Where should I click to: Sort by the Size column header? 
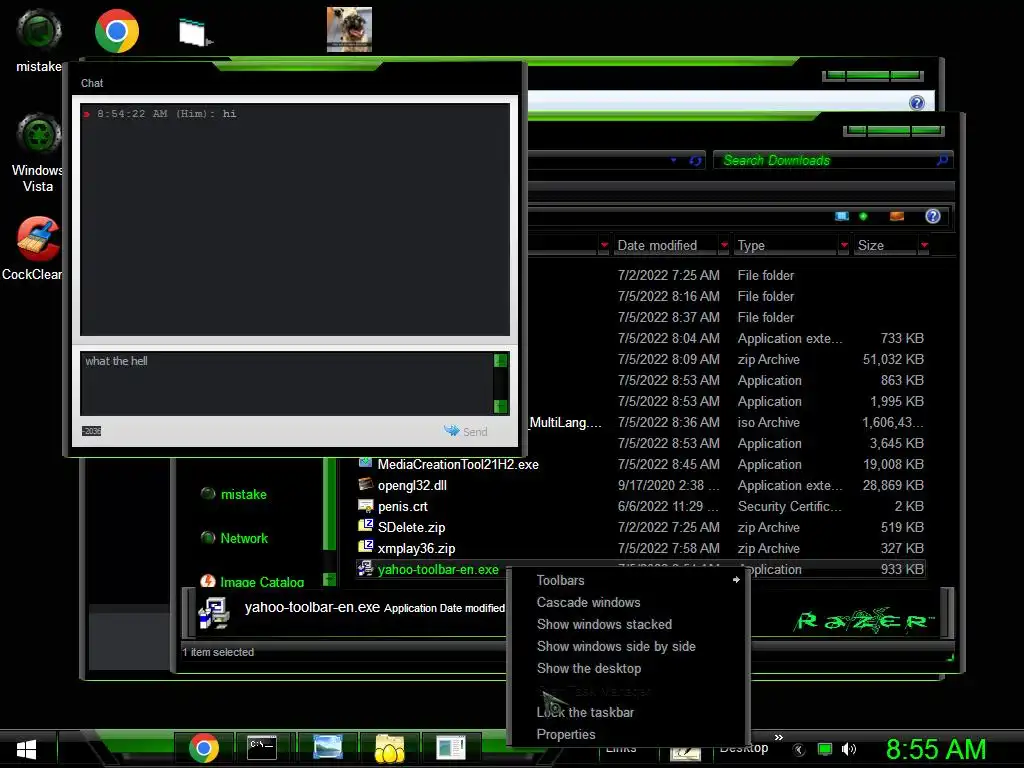(871, 246)
